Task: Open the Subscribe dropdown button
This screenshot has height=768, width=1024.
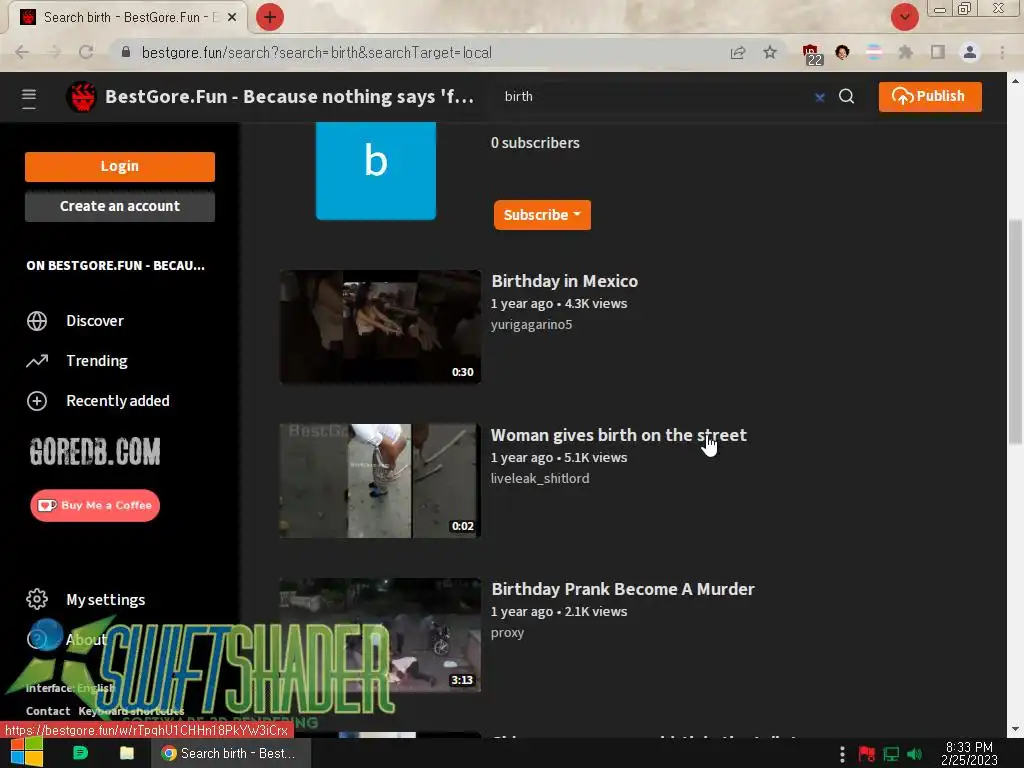Action: tap(542, 215)
